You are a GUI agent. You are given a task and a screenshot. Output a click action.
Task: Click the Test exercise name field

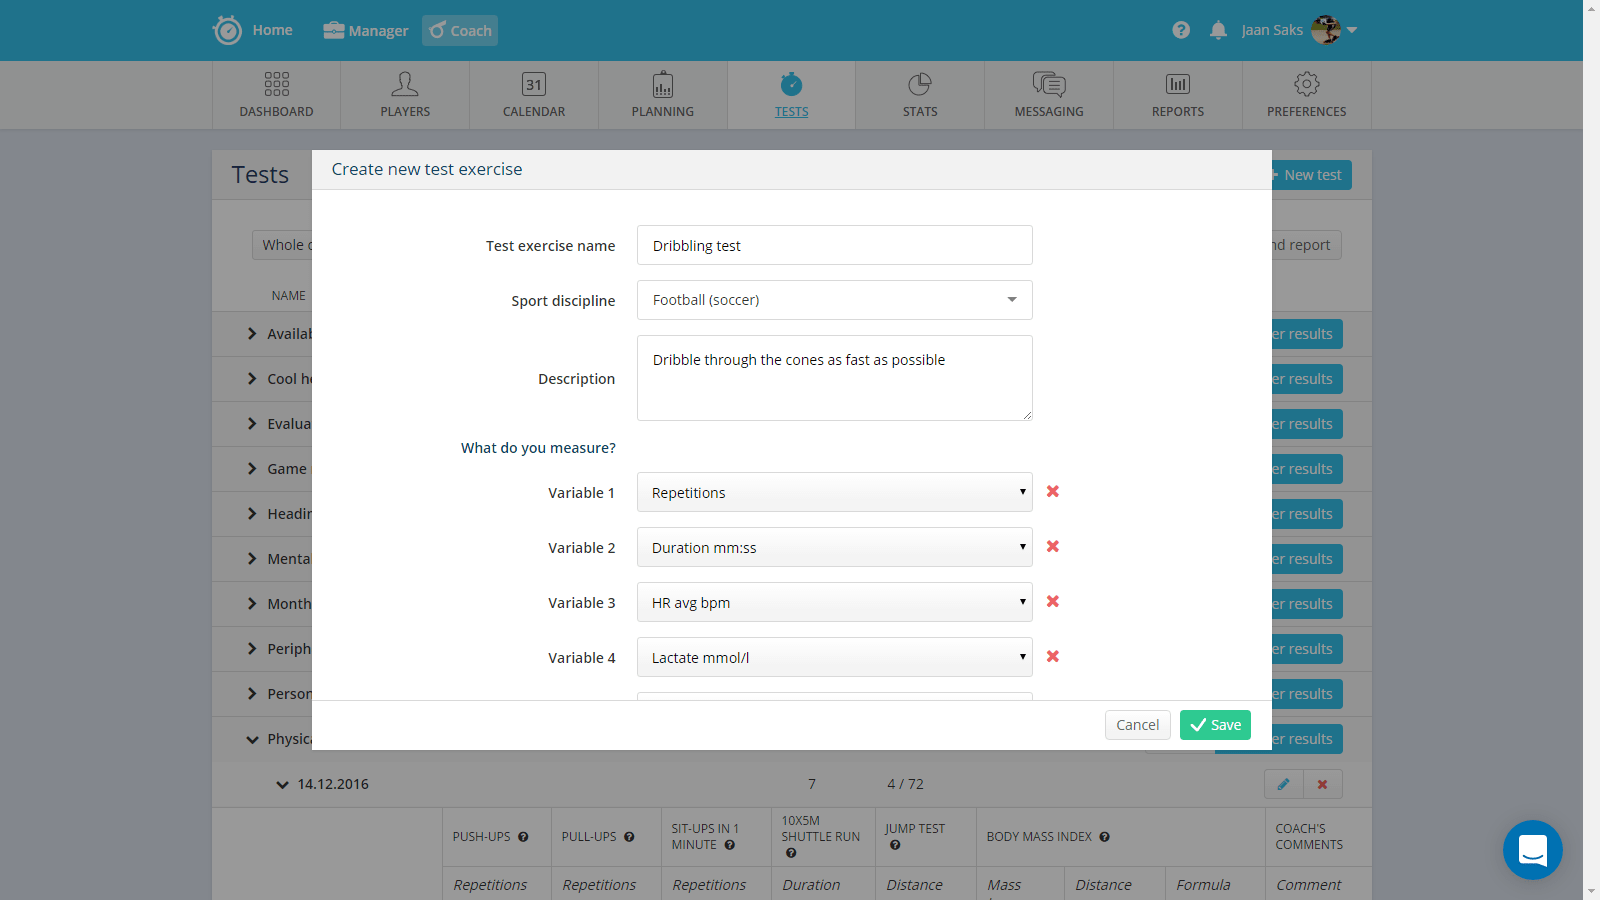pos(834,245)
